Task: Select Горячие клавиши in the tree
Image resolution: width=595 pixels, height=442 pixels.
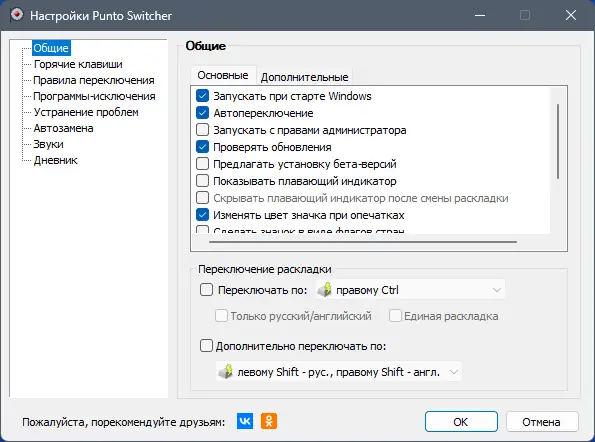Action: coord(78,64)
